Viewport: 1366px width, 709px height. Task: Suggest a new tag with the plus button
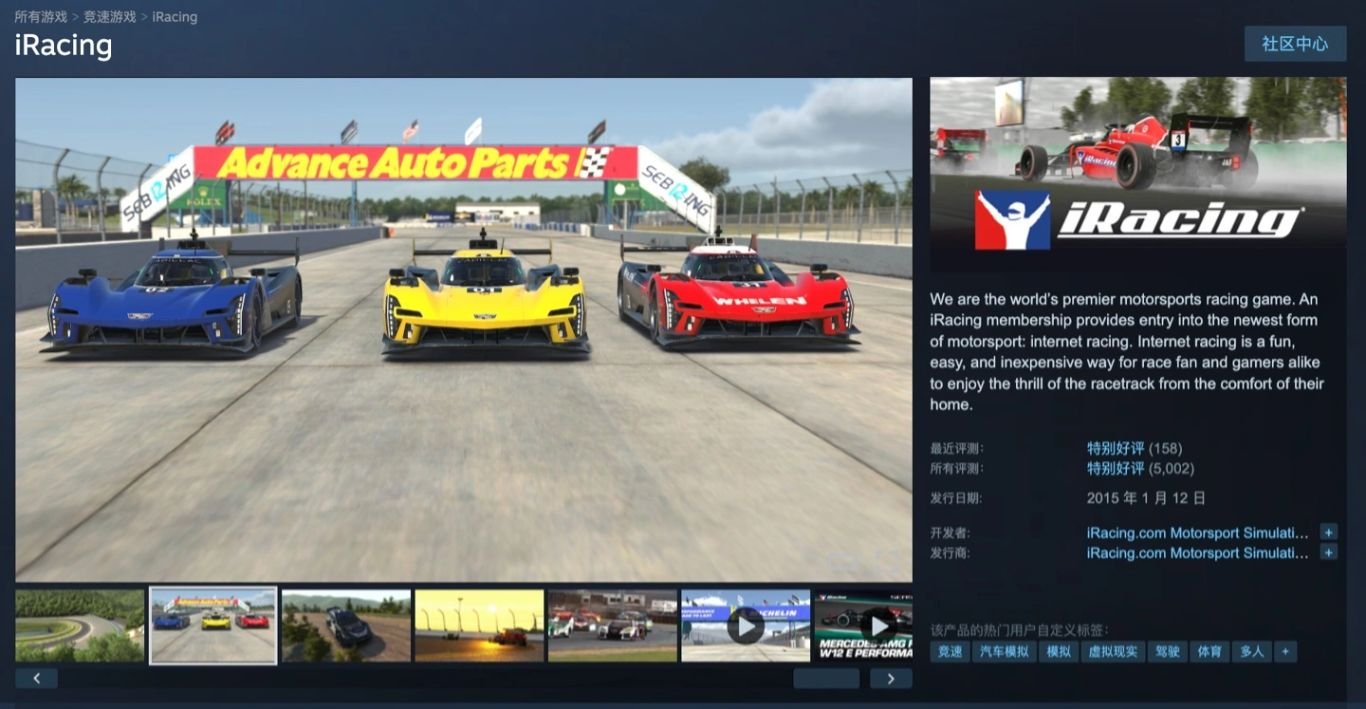point(1285,651)
